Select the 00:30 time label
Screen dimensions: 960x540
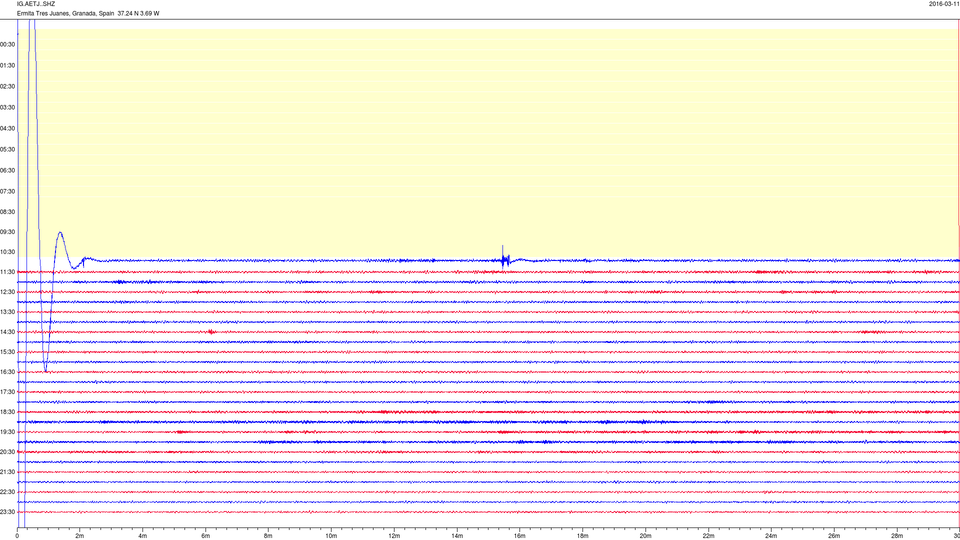(7, 44)
